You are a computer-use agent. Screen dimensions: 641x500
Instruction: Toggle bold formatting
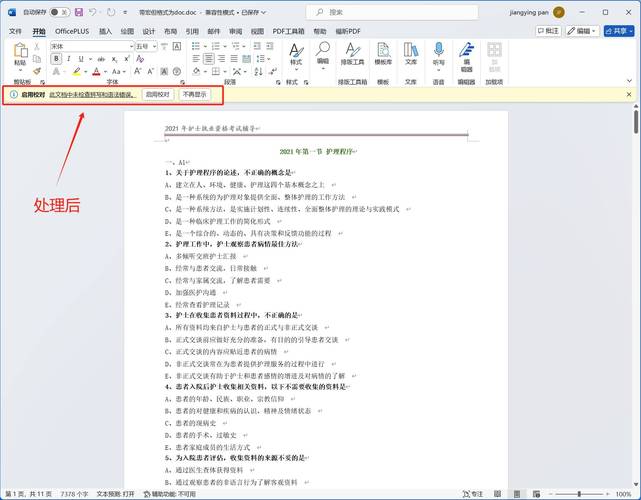click(56, 59)
